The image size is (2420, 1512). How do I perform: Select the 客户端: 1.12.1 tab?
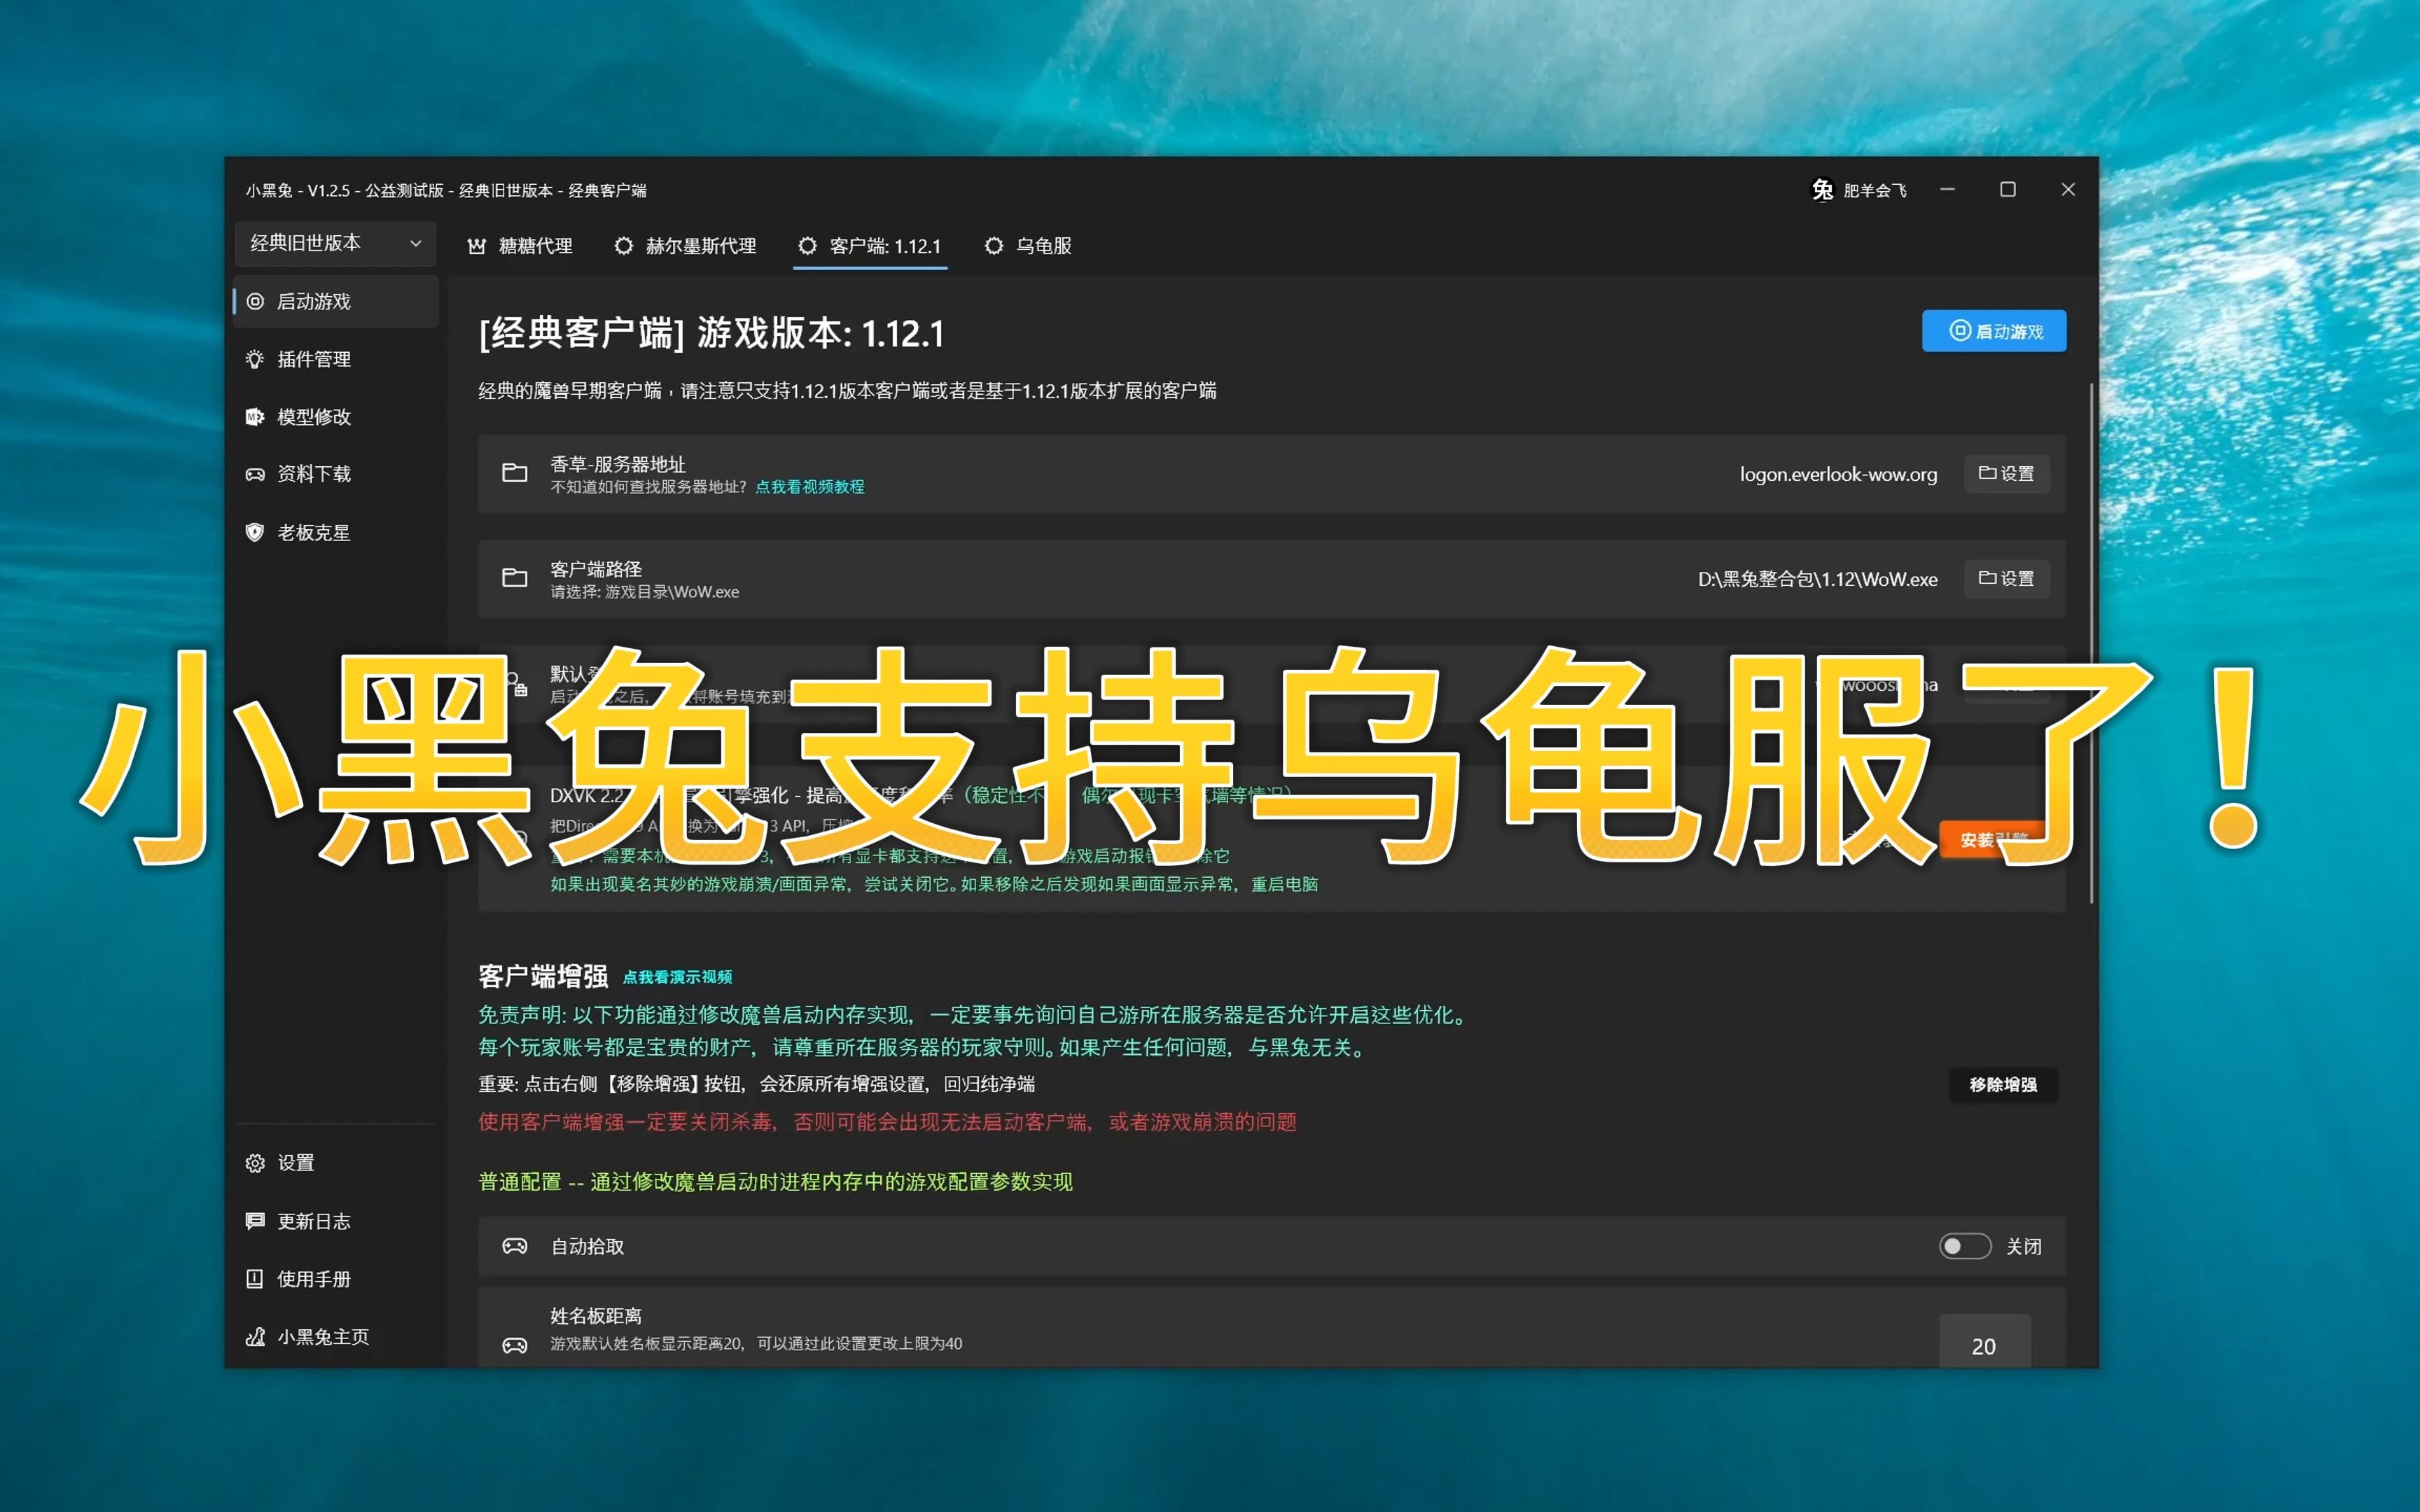870,246
